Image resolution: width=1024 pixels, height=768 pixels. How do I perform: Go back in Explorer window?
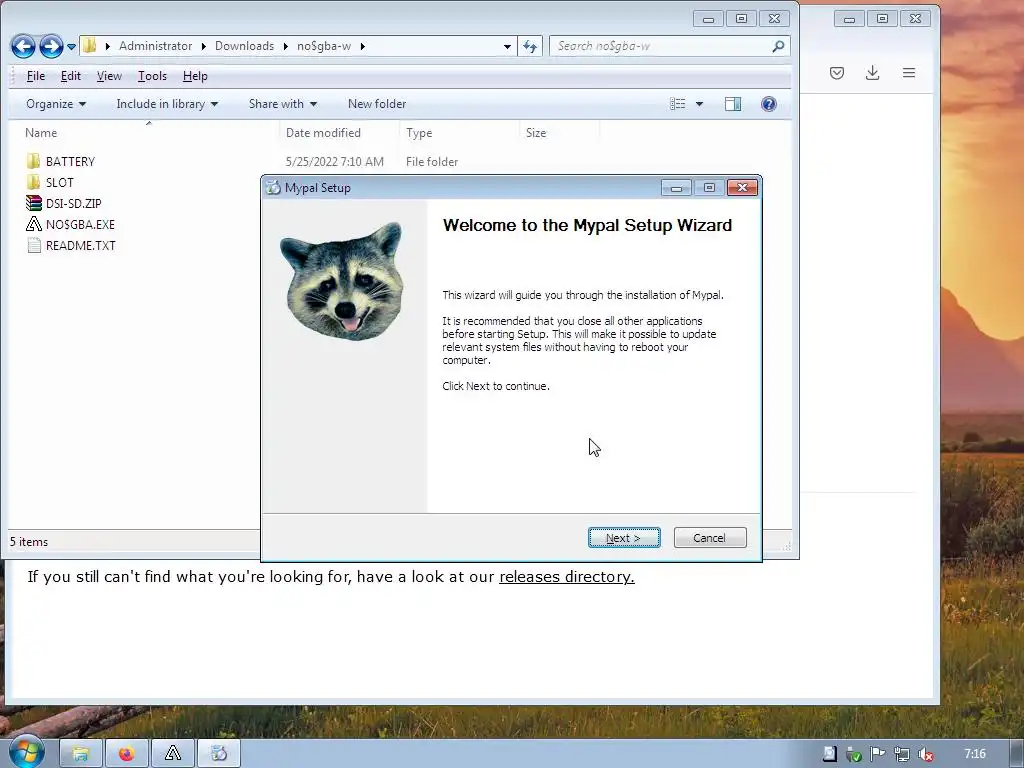point(24,46)
